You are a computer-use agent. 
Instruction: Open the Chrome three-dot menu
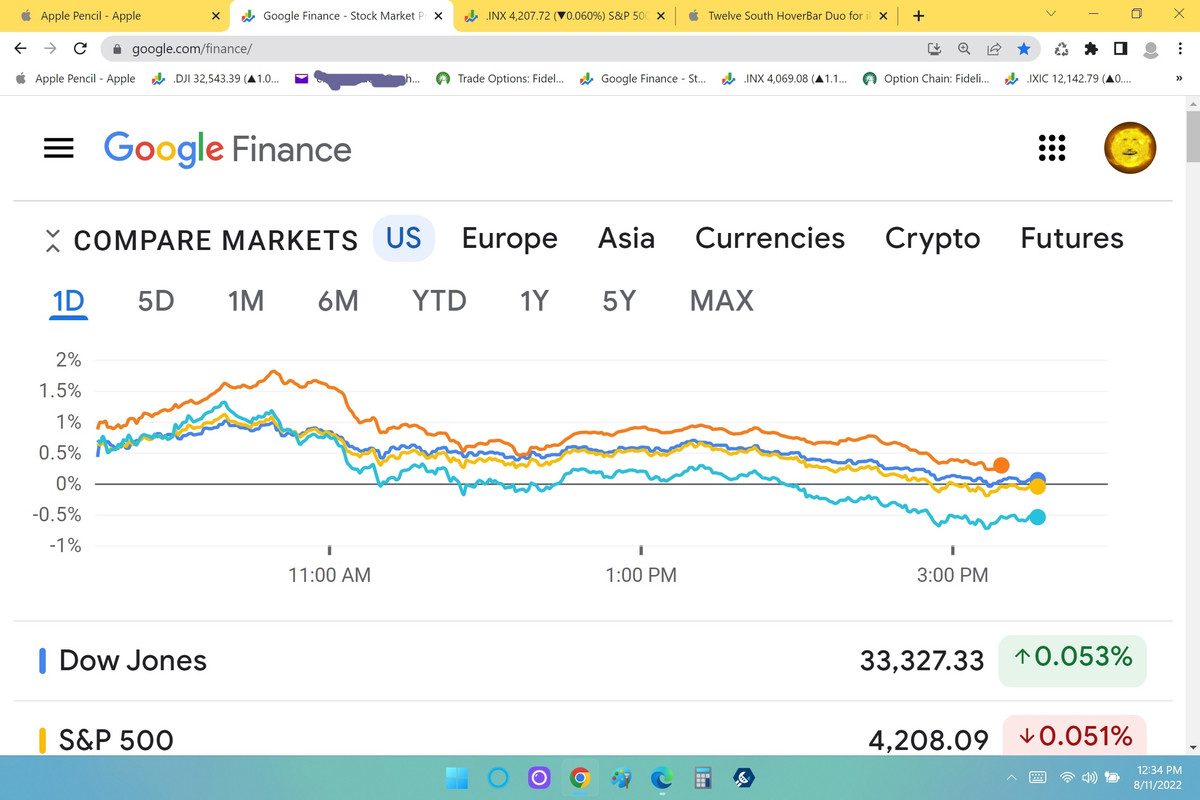[x=1181, y=48]
